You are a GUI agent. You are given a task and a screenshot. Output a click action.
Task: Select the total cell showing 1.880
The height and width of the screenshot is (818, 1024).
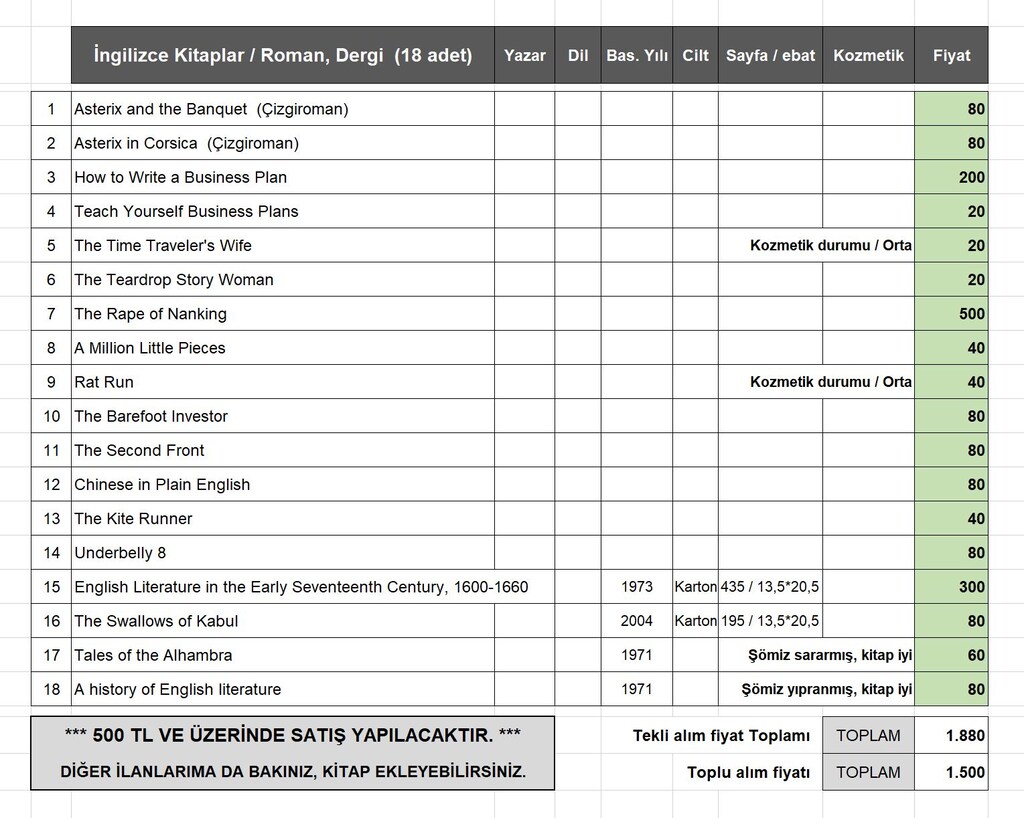951,735
